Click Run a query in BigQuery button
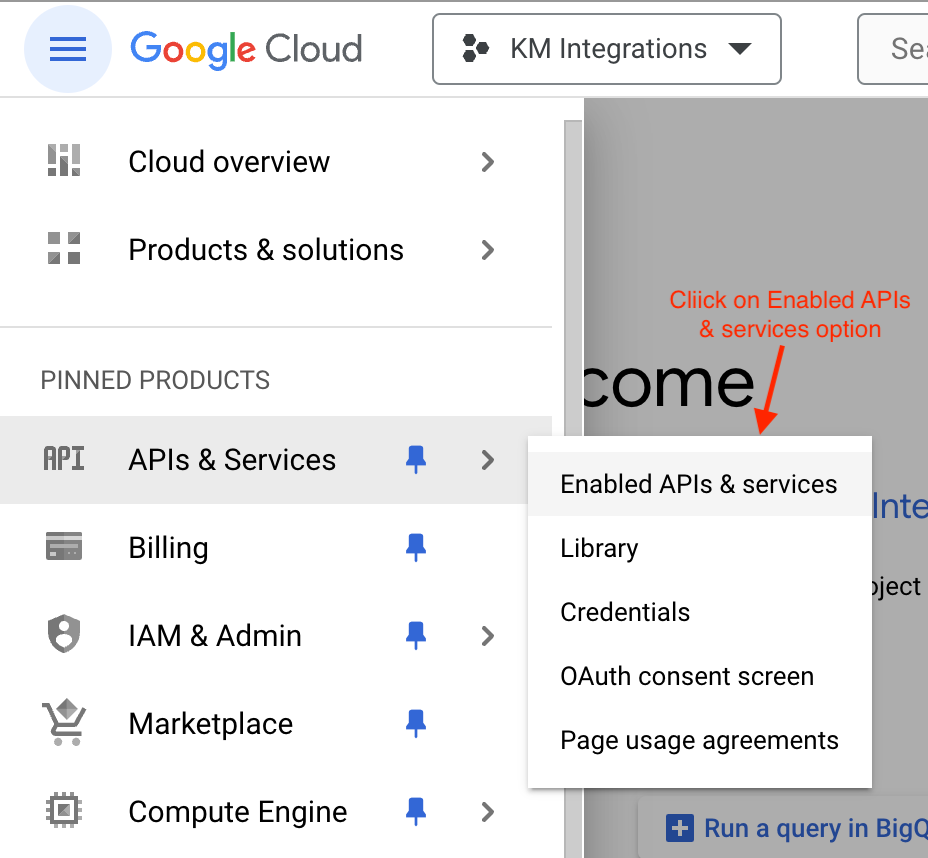Image resolution: width=928 pixels, height=858 pixels. point(783,828)
